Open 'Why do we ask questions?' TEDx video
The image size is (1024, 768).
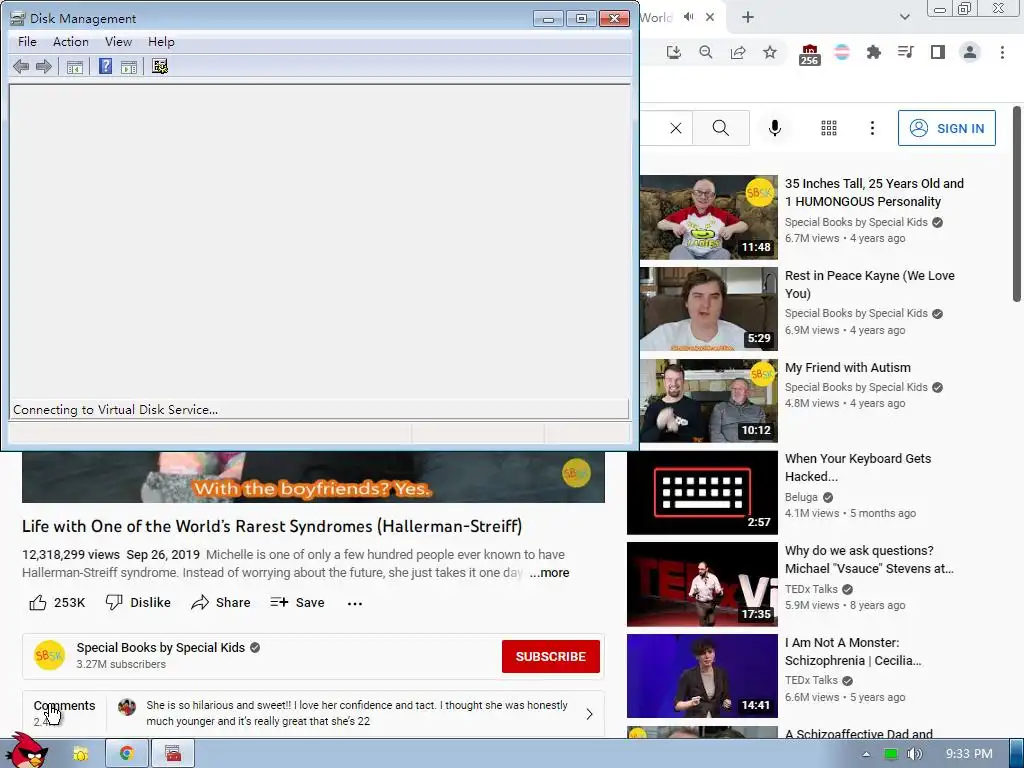tap(869, 560)
